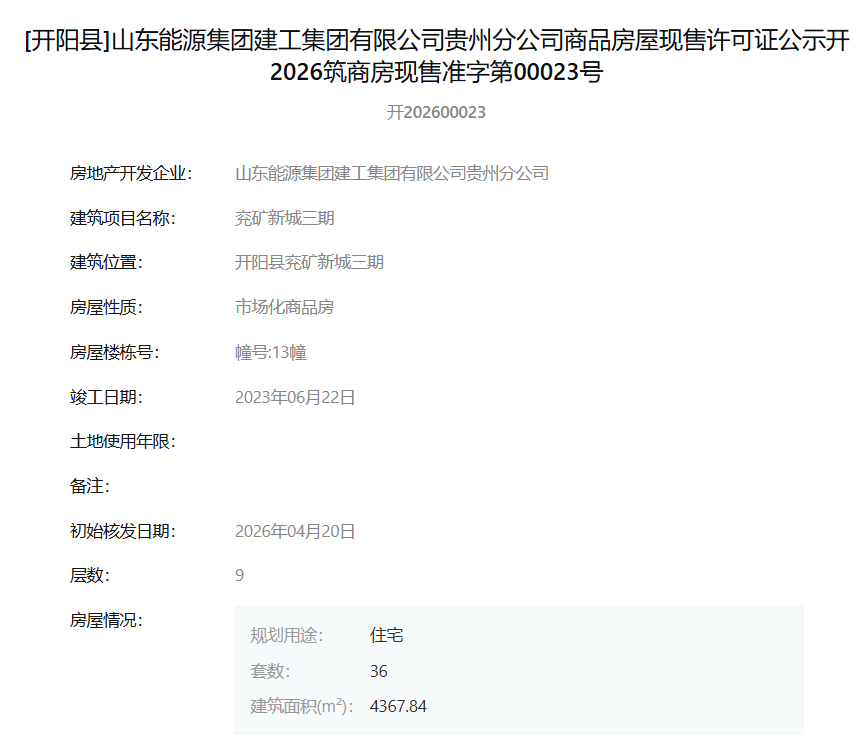
Task: Click the 房屋性质 label
Action: (x=106, y=307)
